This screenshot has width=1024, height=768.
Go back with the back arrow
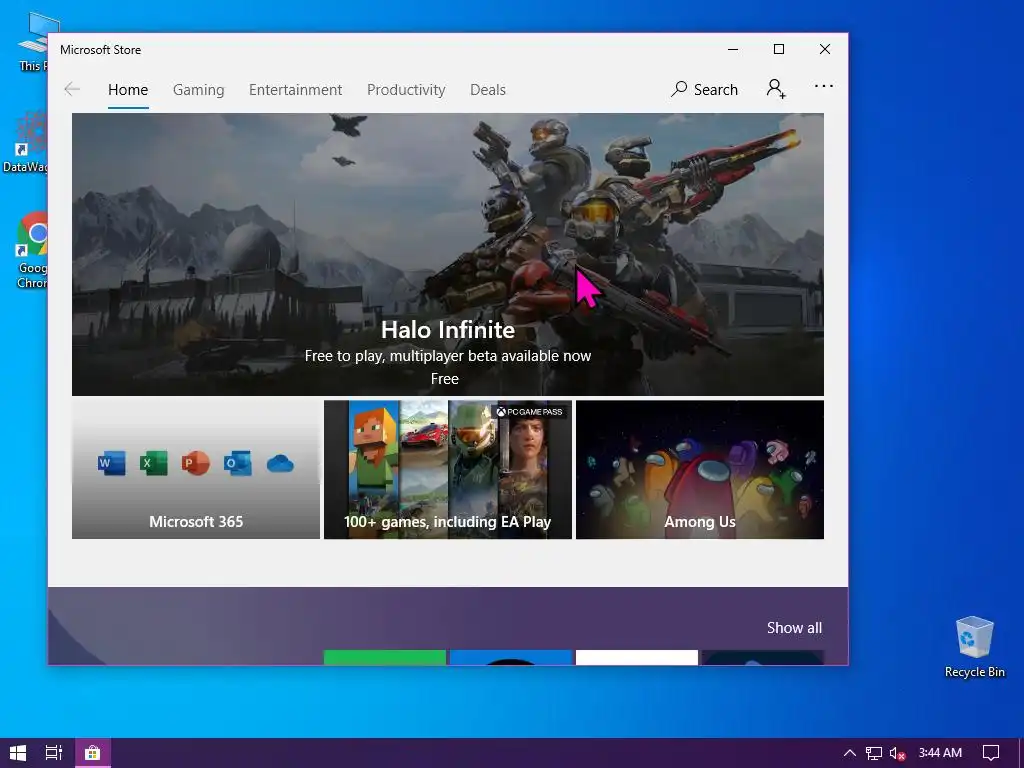(72, 89)
